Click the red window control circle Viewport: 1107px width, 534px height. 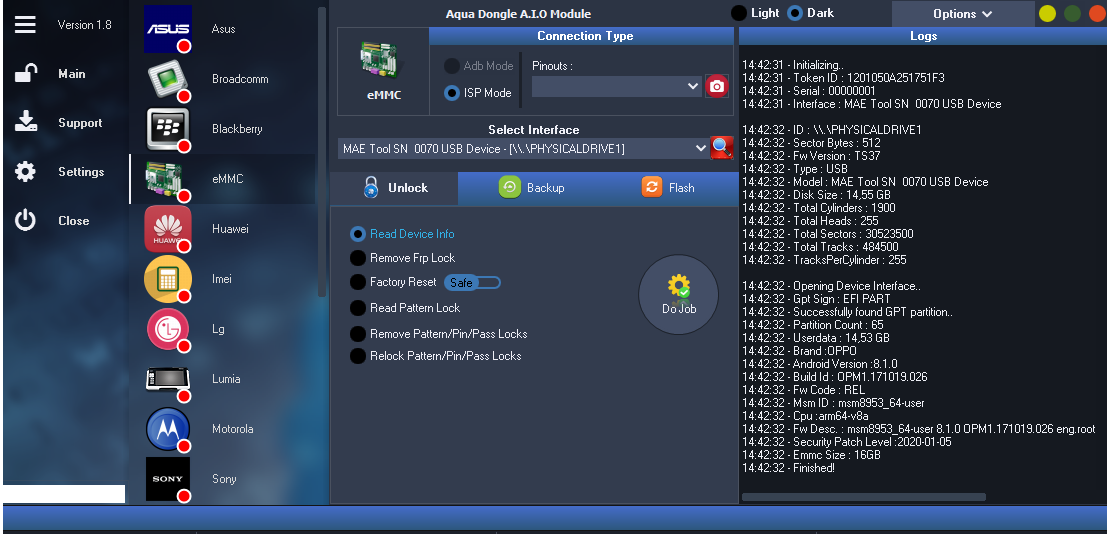[1098, 13]
